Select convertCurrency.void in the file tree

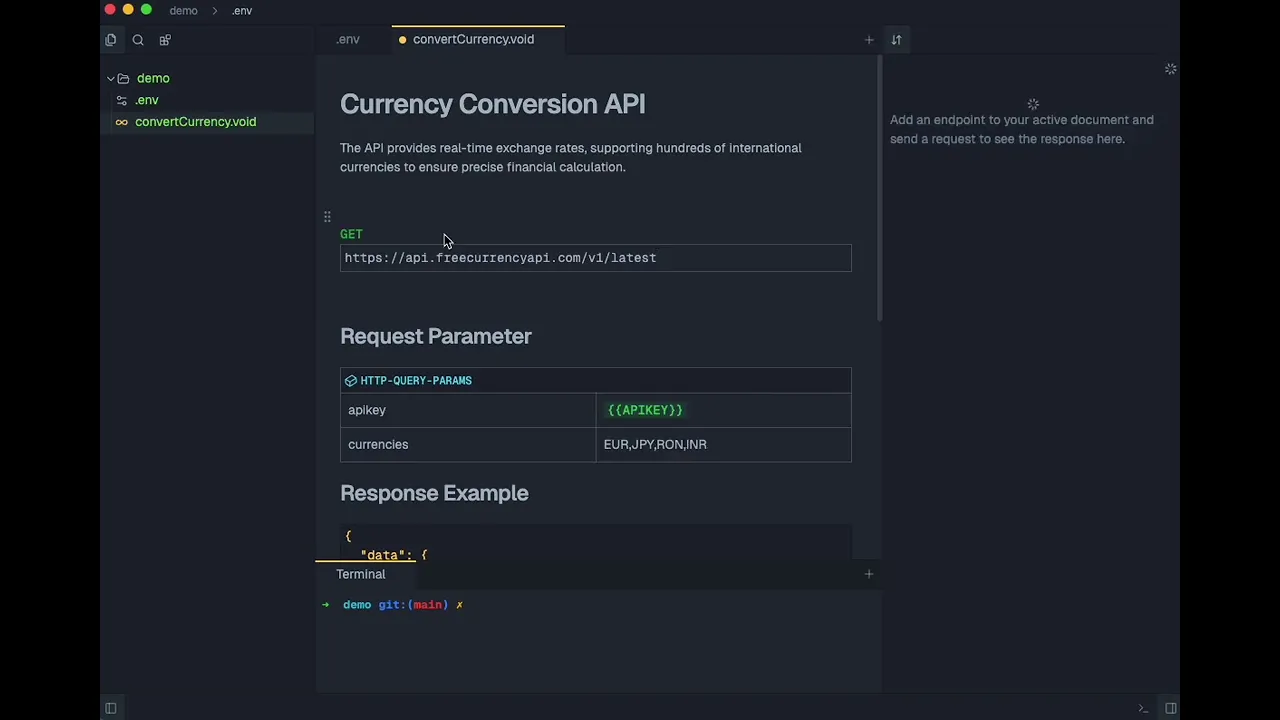pyautogui.click(x=195, y=122)
